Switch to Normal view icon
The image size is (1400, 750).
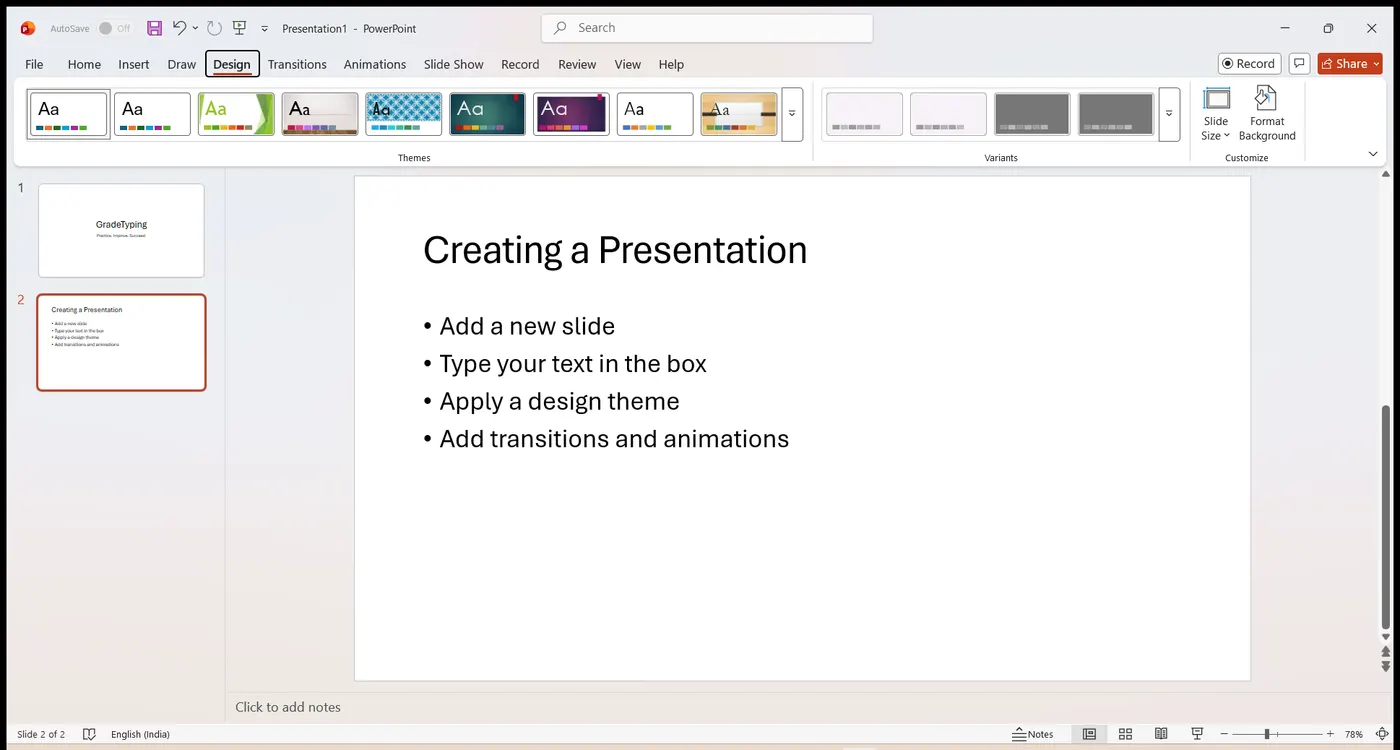point(1089,734)
